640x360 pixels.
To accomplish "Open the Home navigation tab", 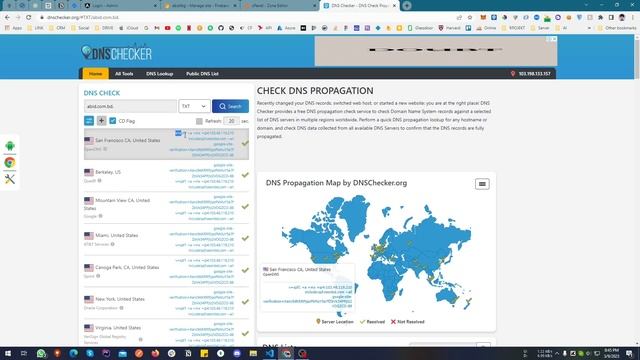I will 96,74.
